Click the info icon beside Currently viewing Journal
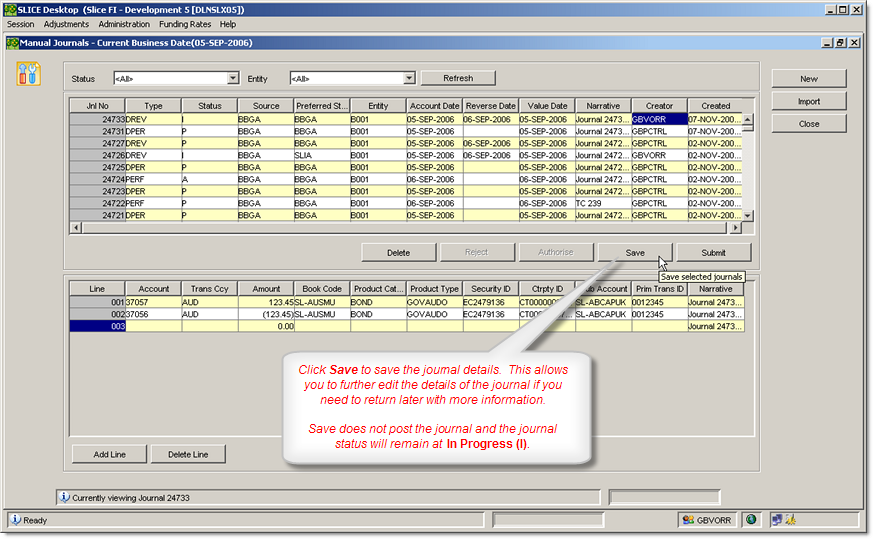The height and width of the screenshot is (539, 873). click(x=65, y=497)
